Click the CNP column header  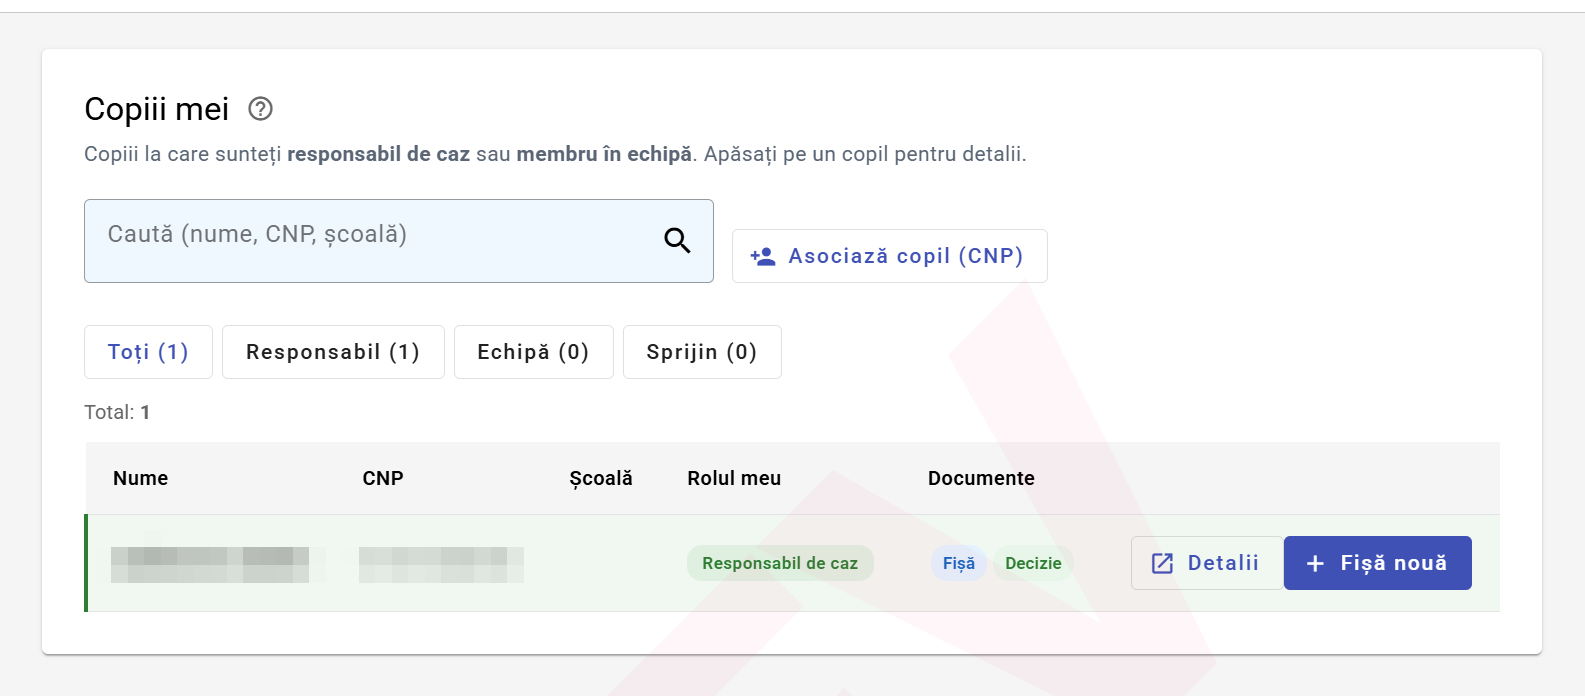pyautogui.click(x=383, y=478)
